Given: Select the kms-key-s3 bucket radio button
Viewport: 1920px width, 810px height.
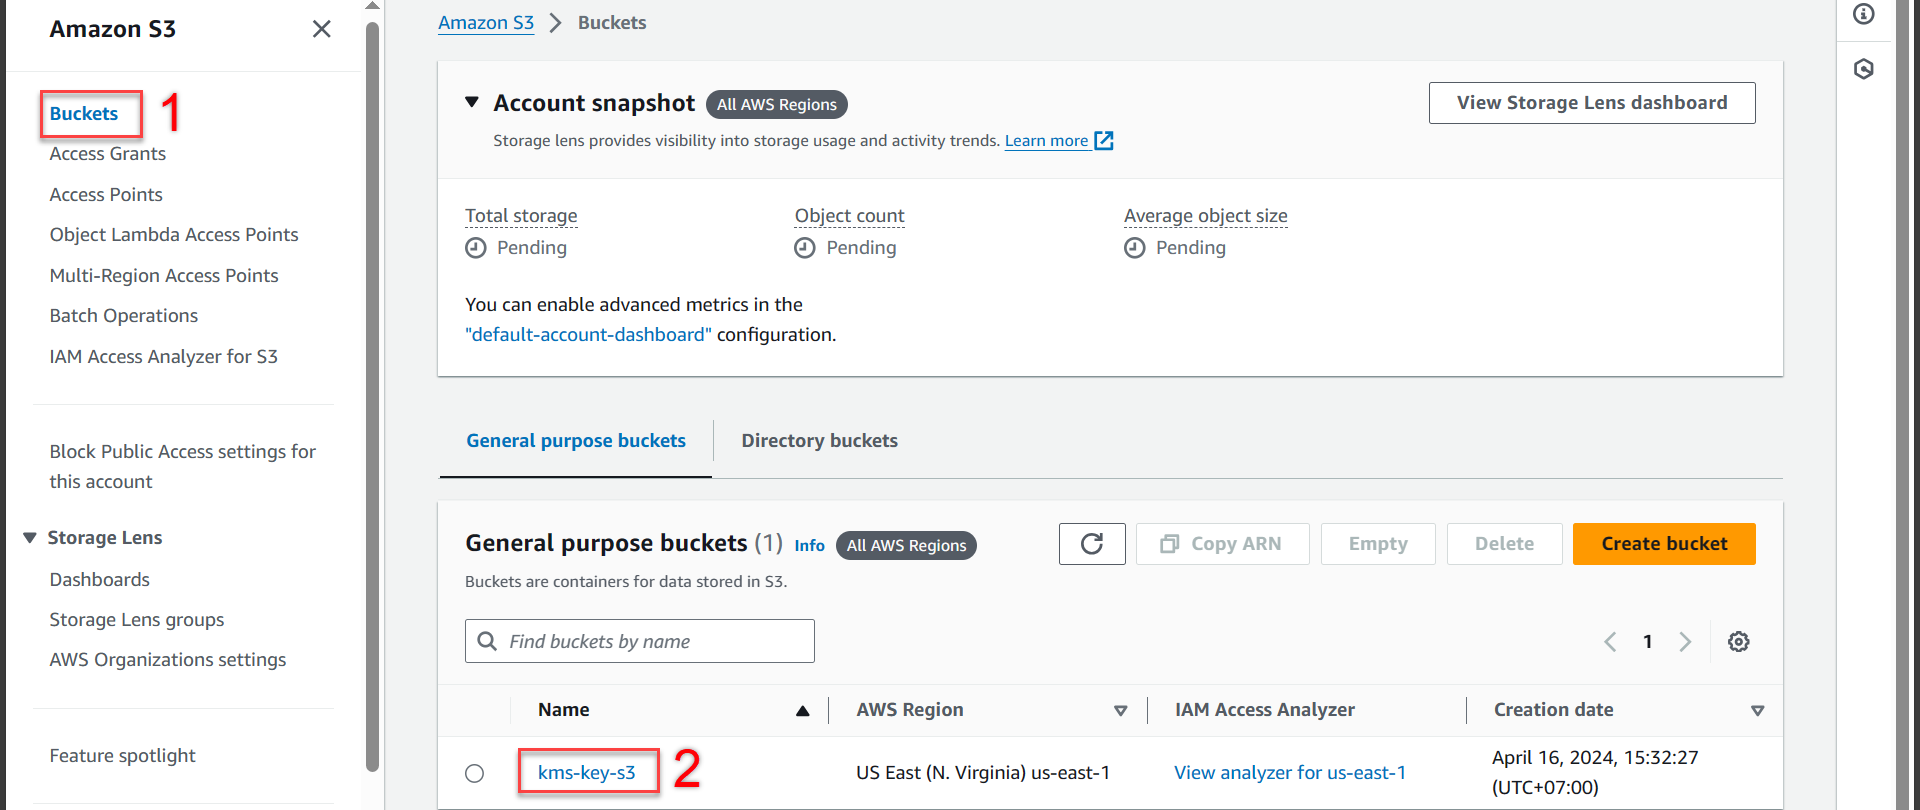Looking at the screenshot, I should click(475, 773).
